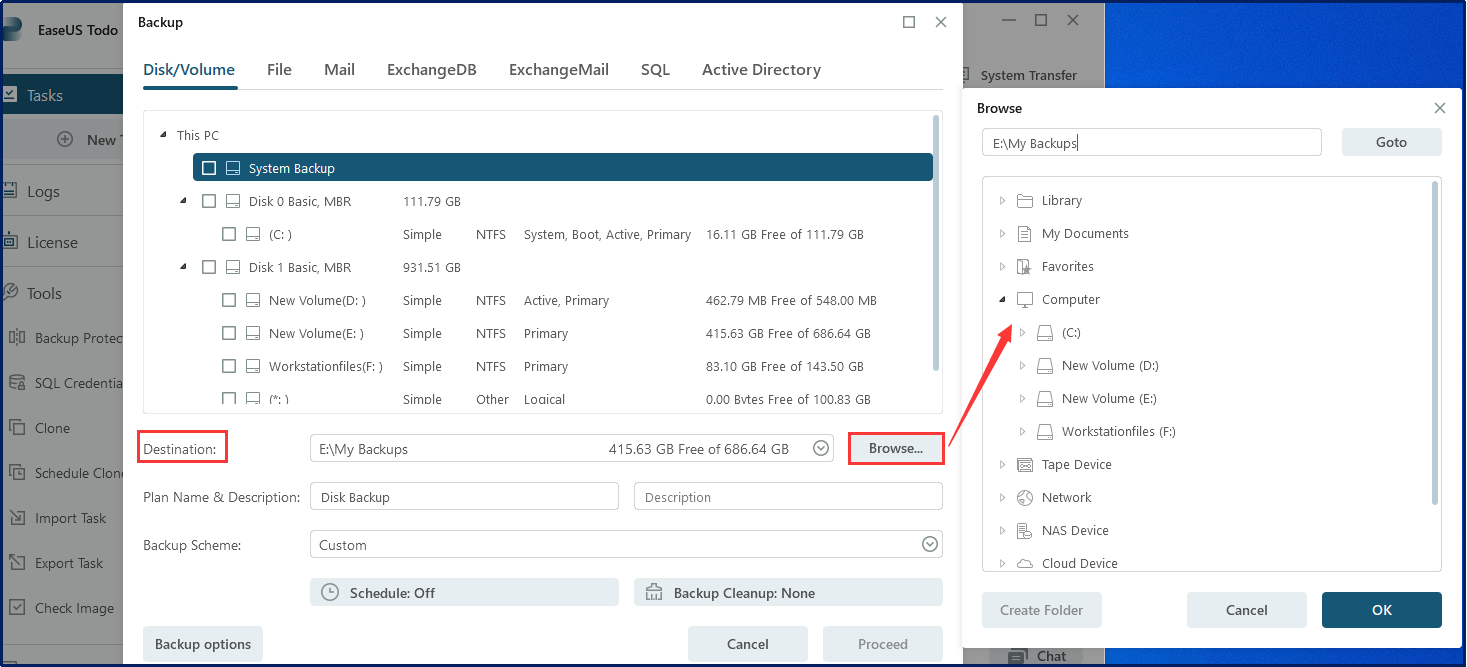Click the Clone icon in sidebar
The image size is (1467, 667).
tap(16, 428)
